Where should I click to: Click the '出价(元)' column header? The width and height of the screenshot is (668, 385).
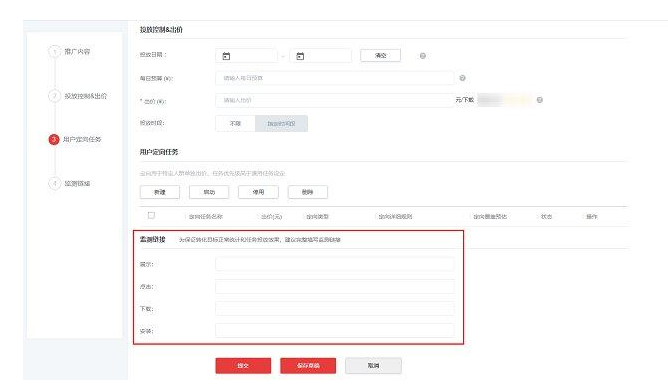pyautogui.click(x=272, y=217)
